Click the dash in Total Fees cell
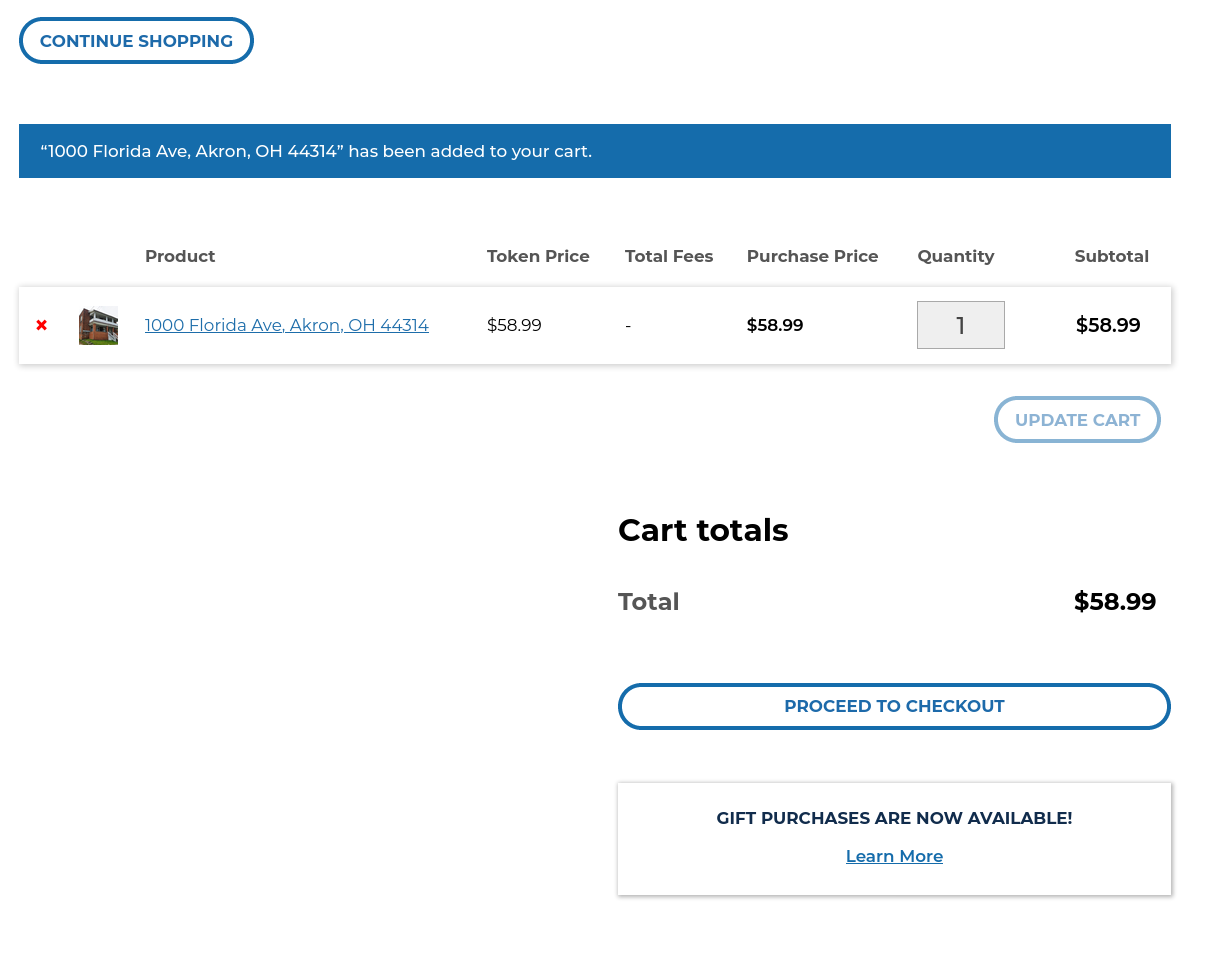Screen dimensions: 1209x976 coord(628,326)
